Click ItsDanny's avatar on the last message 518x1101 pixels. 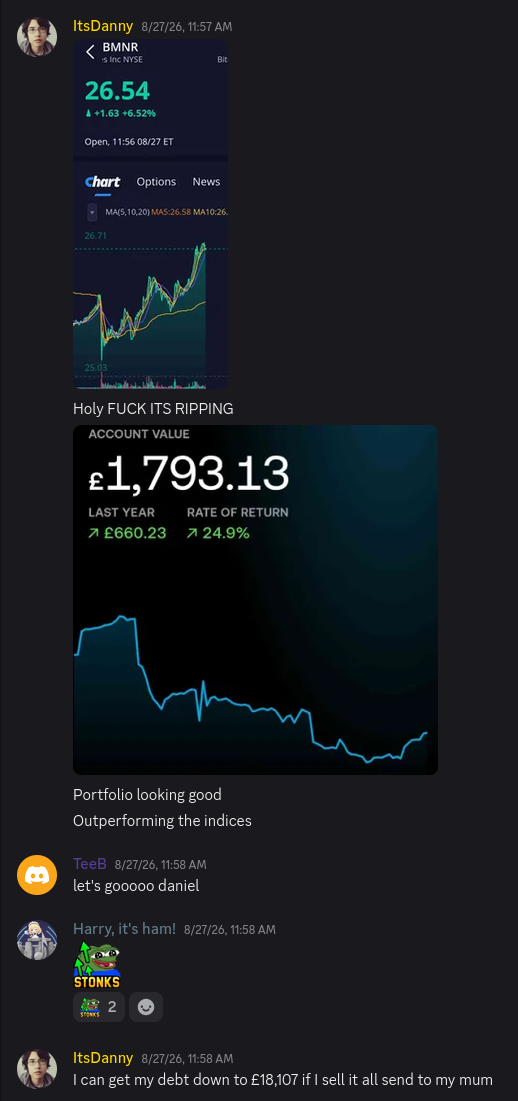coord(36,1069)
